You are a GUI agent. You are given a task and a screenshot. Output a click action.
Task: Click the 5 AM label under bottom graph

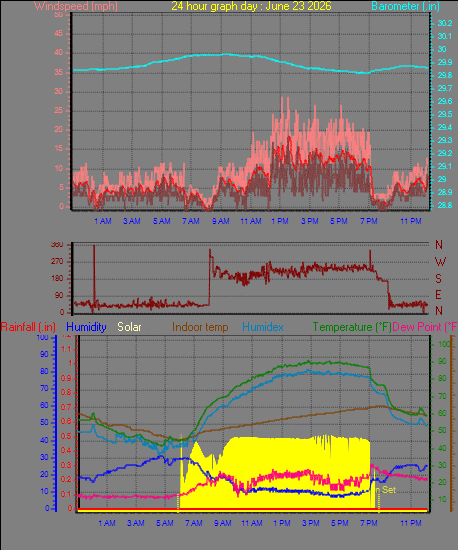[164, 523]
